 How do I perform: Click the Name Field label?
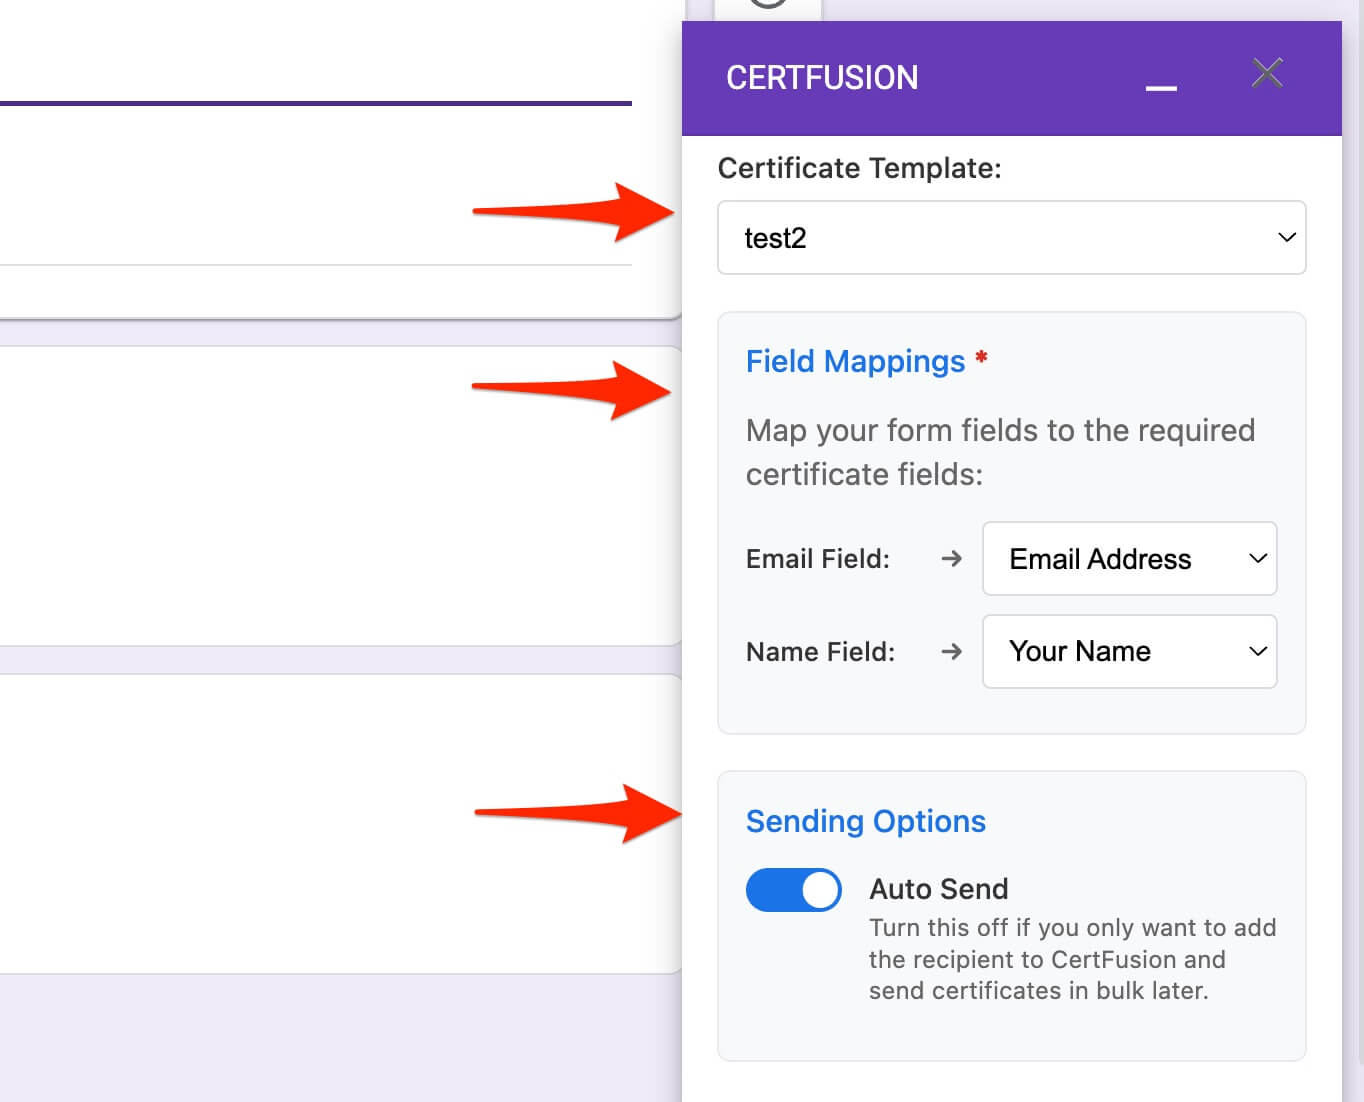pos(820,652)
